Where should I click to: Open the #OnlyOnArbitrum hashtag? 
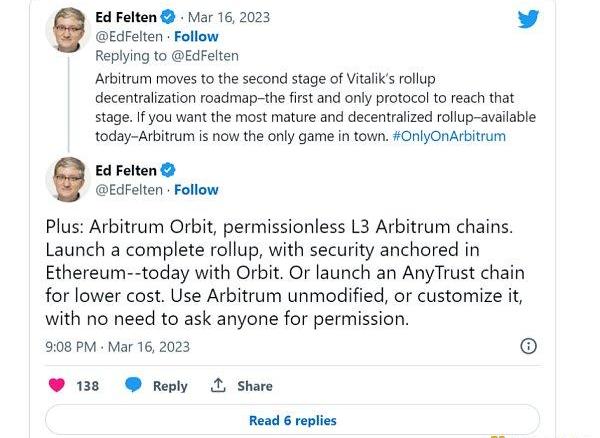pos(449,136)
